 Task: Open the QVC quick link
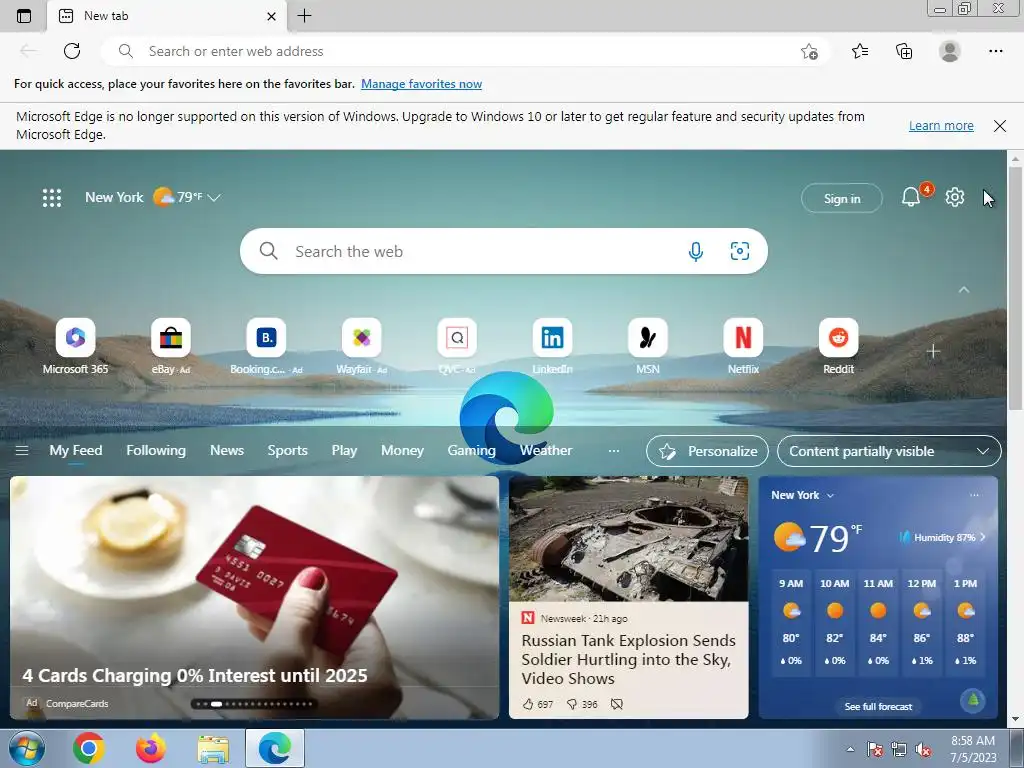tap(456, 347)
